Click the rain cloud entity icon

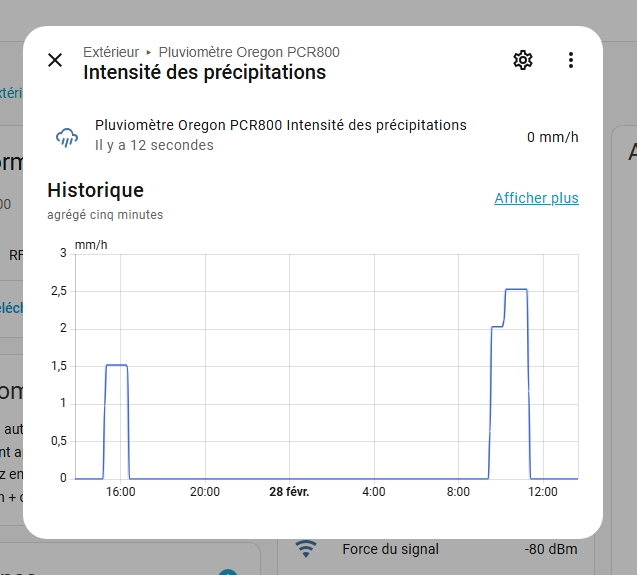pyautogui.click(x=67, y=137)
